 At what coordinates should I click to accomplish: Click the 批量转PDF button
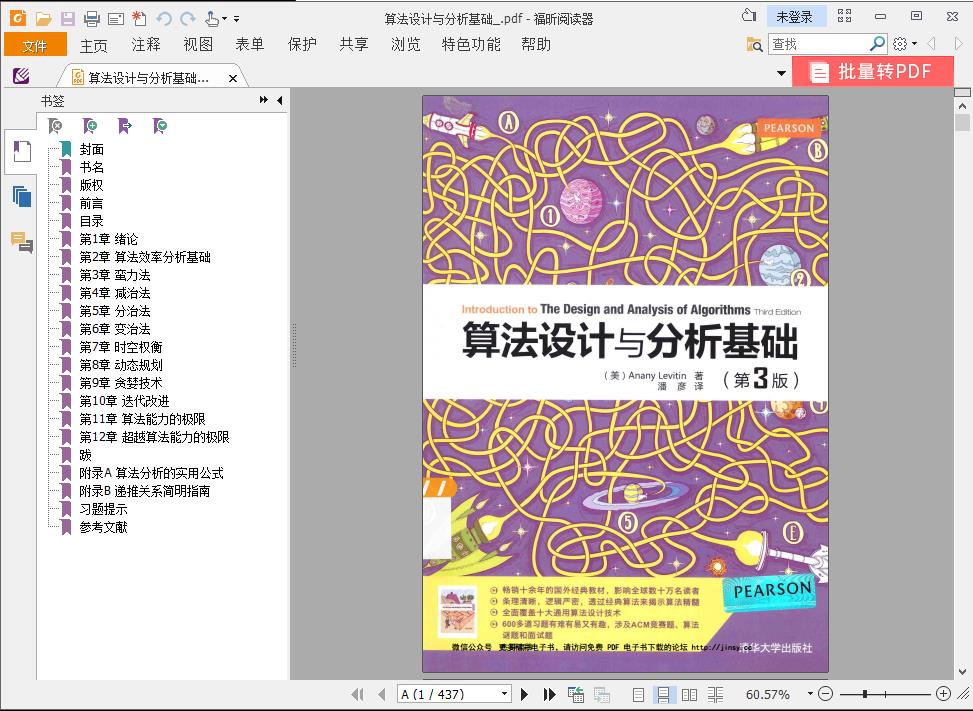[x=872, y=72]
